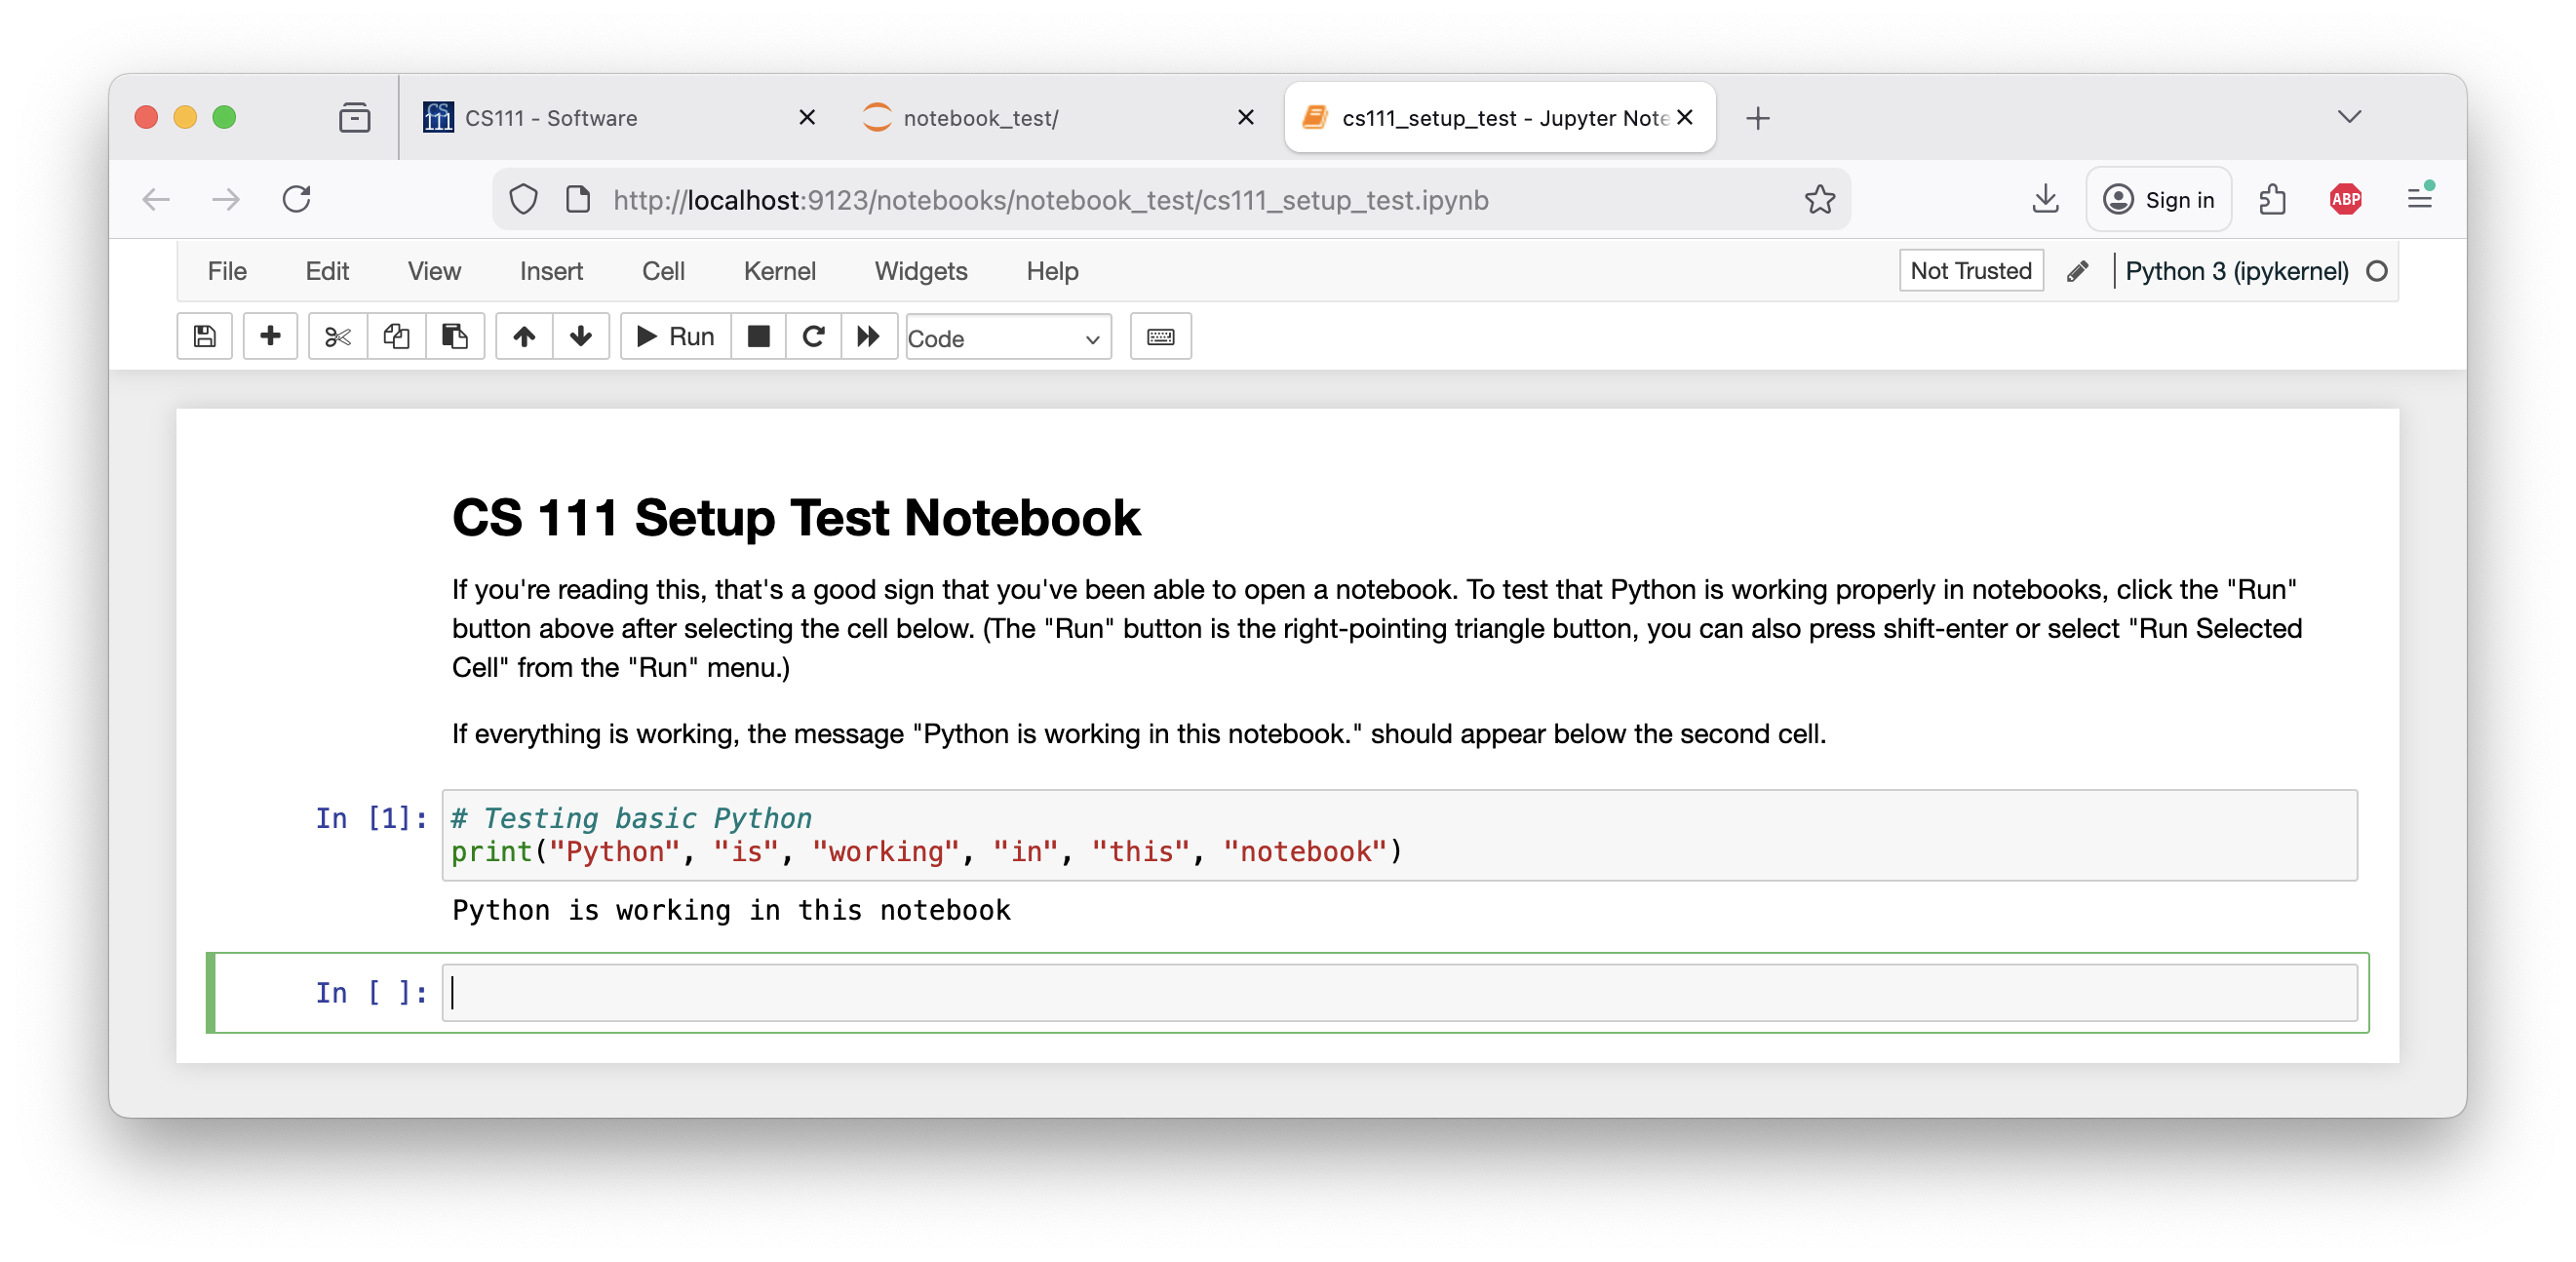Viewport: 2576px width, 1262px height.
Task: Cut selected cells with the scissors icon
Action: coord(337,337)
